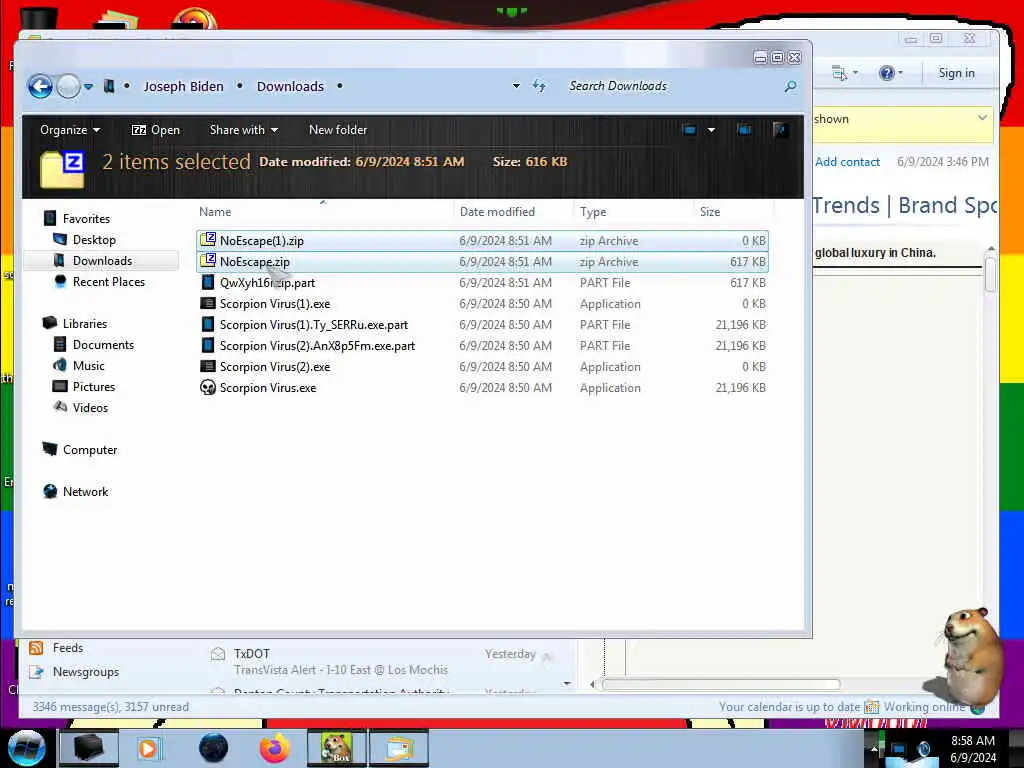Viewport: 1024px width, 768px height.
Task: Open Desktop in the navigation pane
Action: 94,240
